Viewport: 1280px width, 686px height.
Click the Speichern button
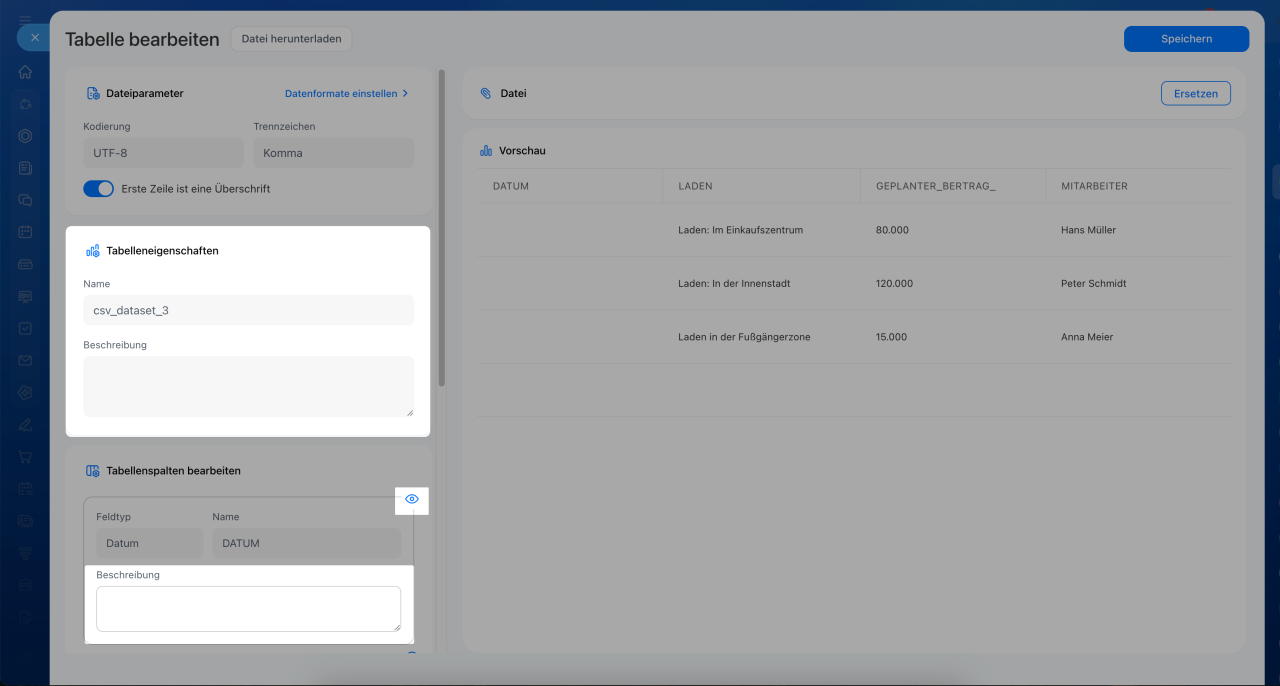[1186, 39]
